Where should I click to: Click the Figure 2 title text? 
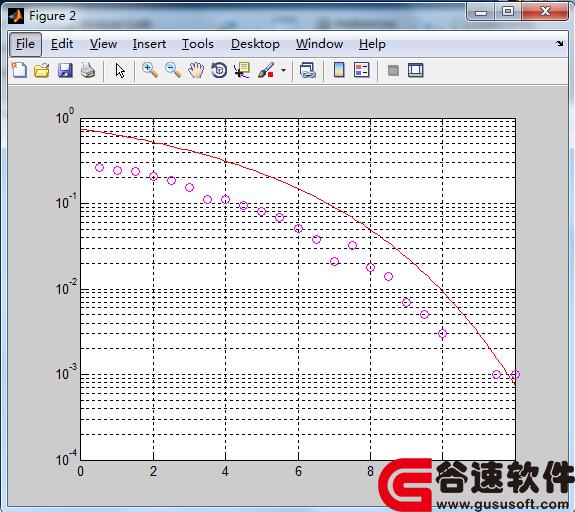point(52,16)
